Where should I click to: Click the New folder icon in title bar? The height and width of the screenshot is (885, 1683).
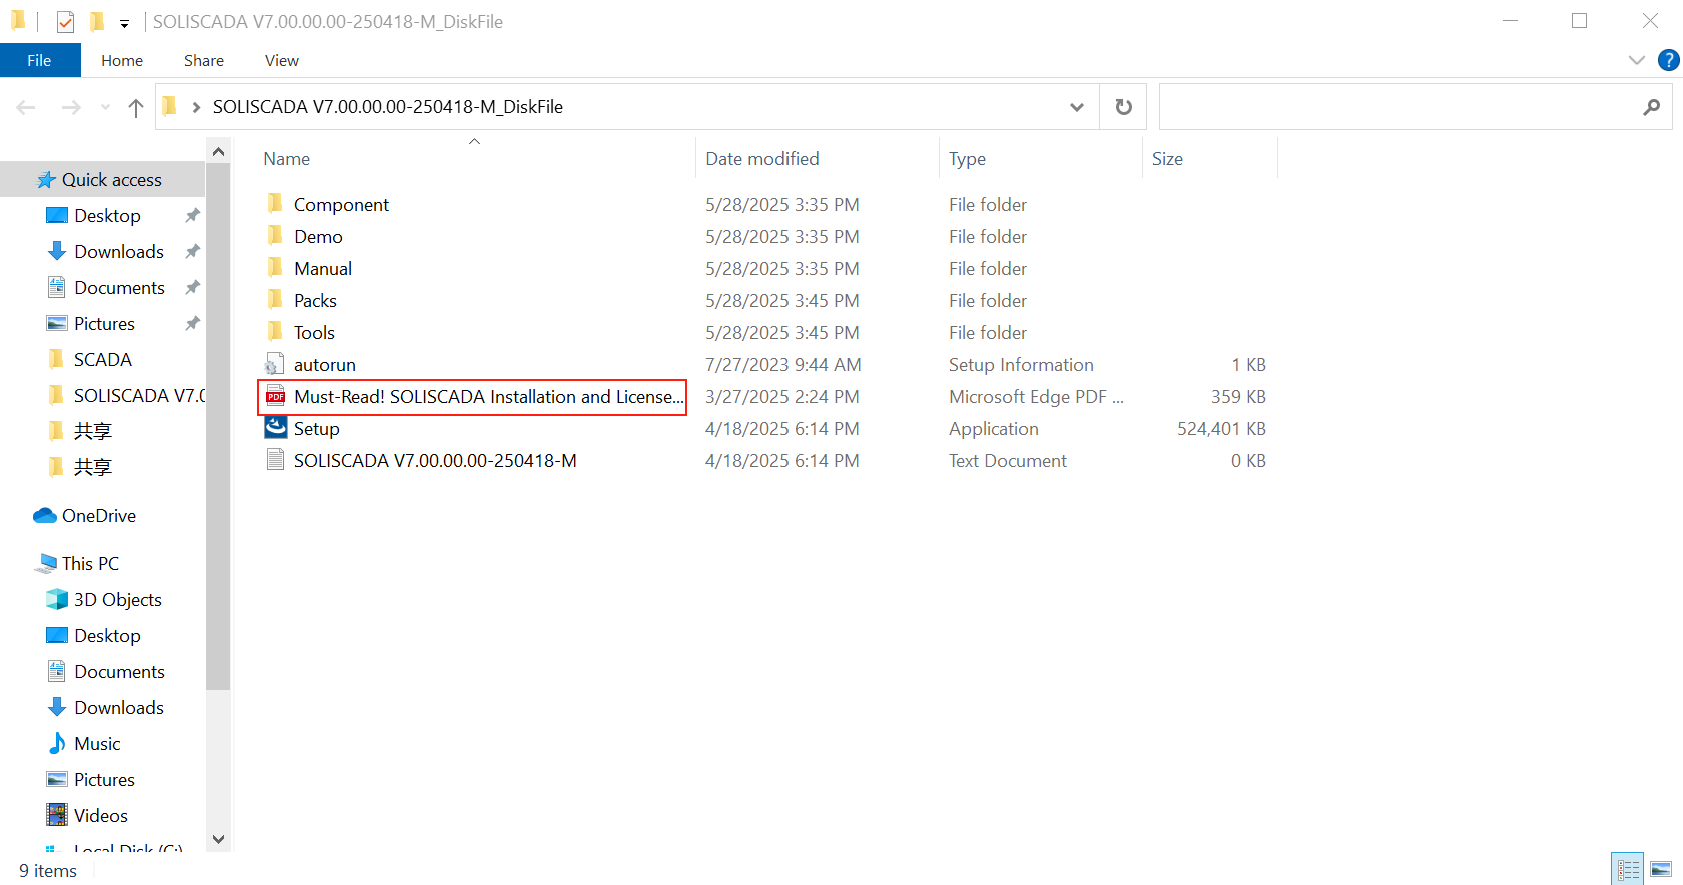(96, 21)
